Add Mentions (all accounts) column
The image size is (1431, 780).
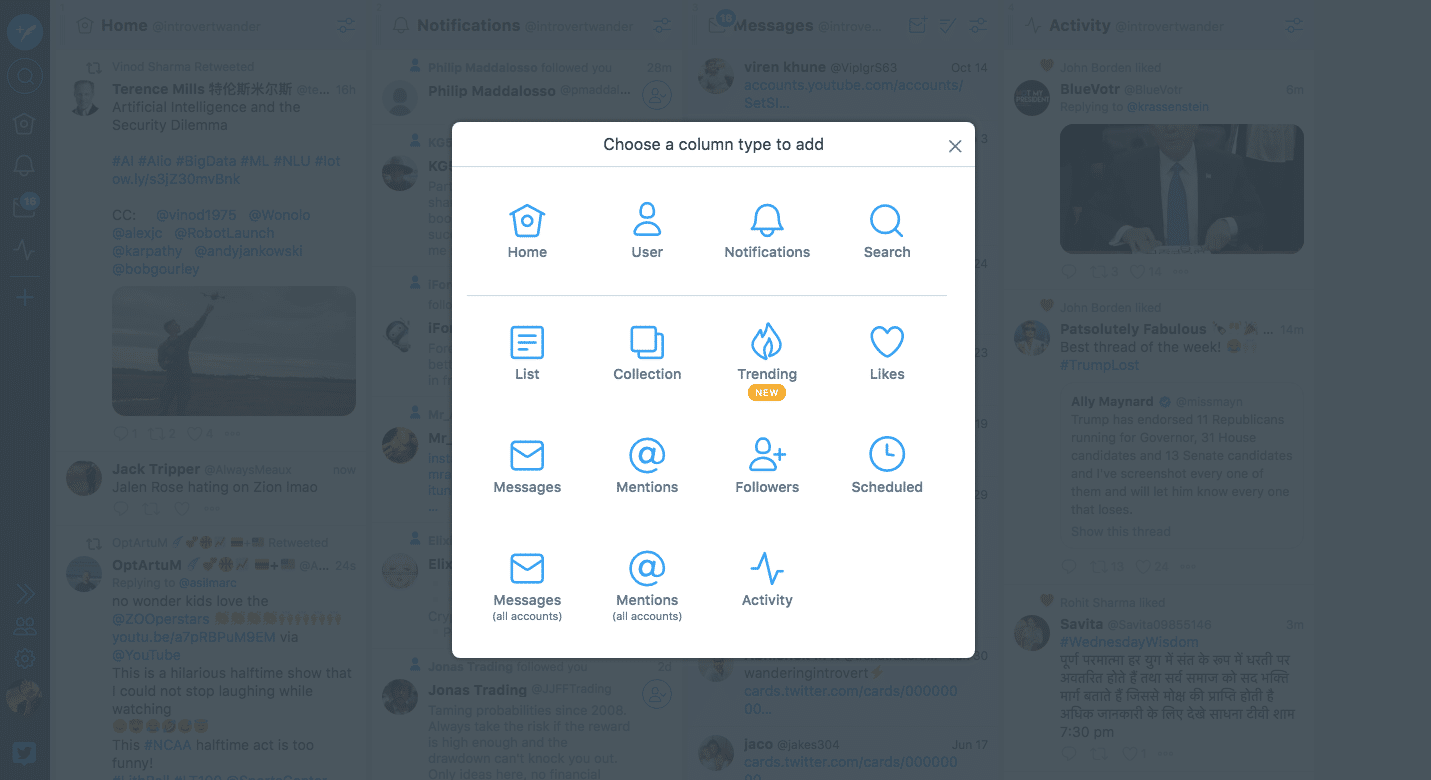pos(647,586)
